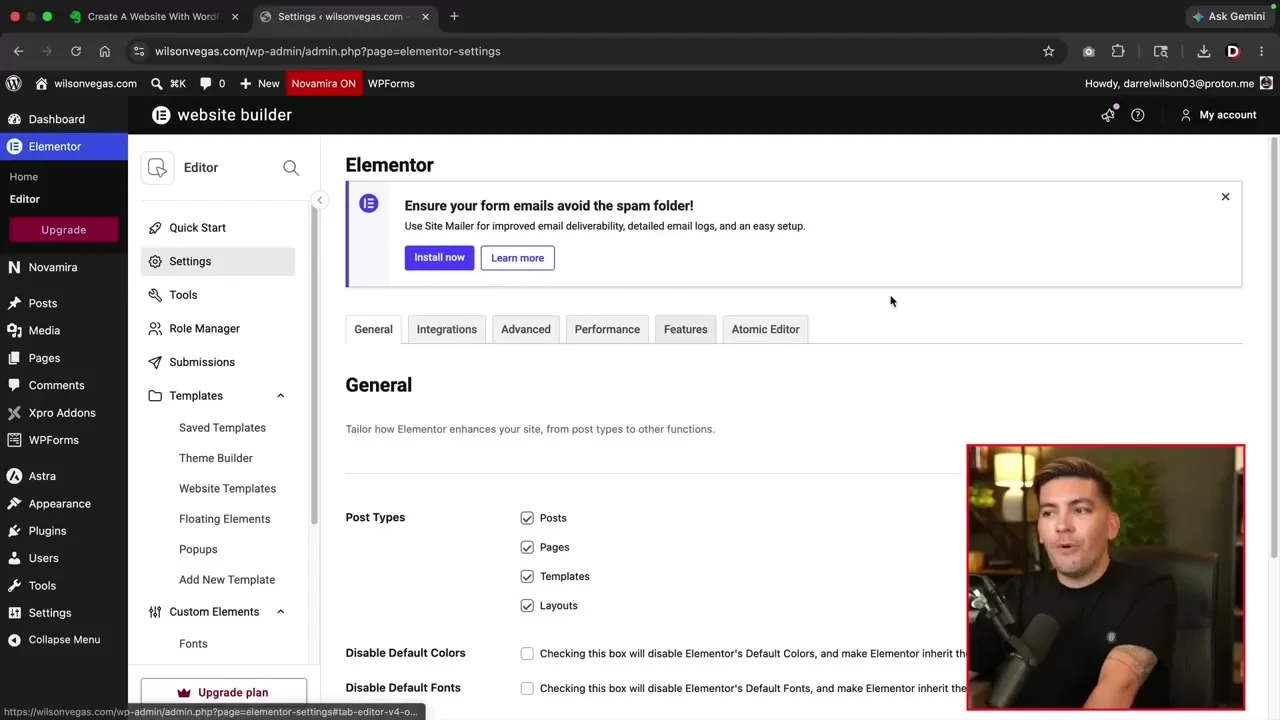
Task: Enable Disable Default Fonts checkbox
Action: (x=527, y=688)
